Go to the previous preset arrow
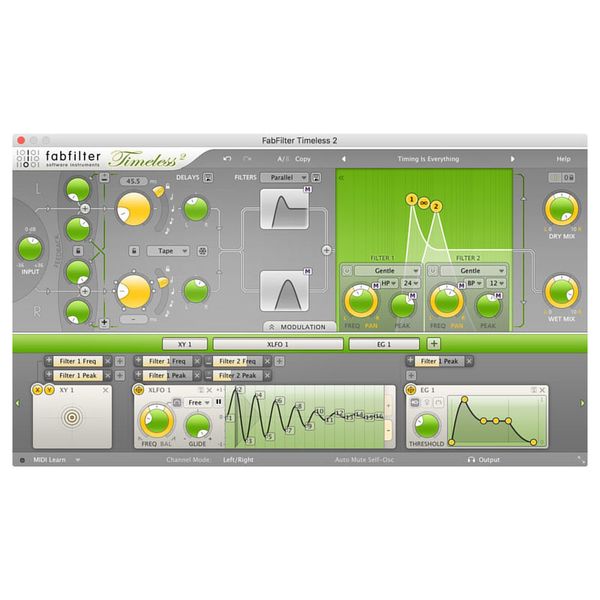This screenshot has height=600, width=600. pyautogui.click(x=343, y=159)
